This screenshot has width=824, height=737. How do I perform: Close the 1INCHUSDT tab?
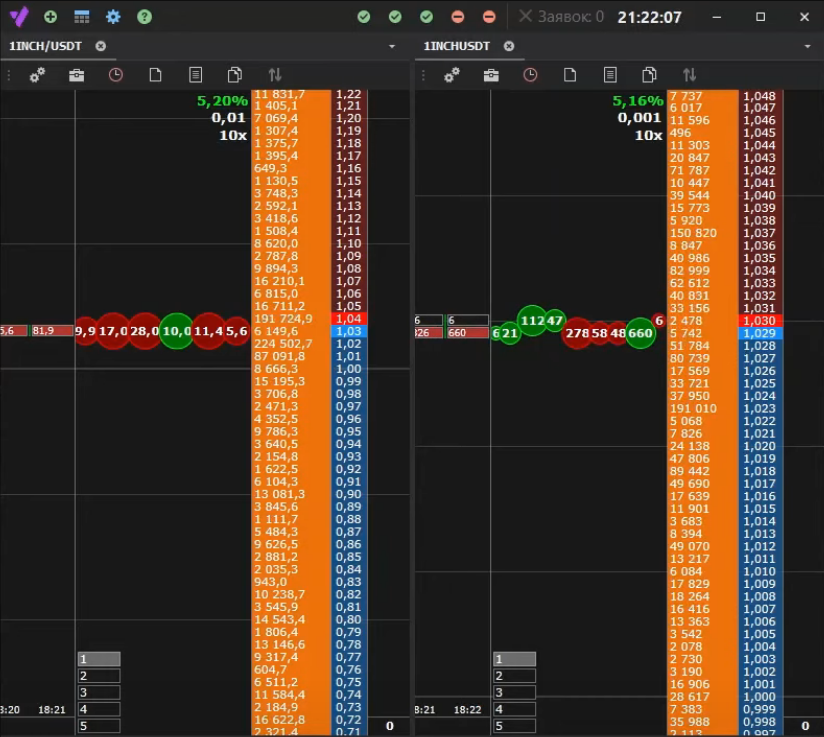[509, 46]
